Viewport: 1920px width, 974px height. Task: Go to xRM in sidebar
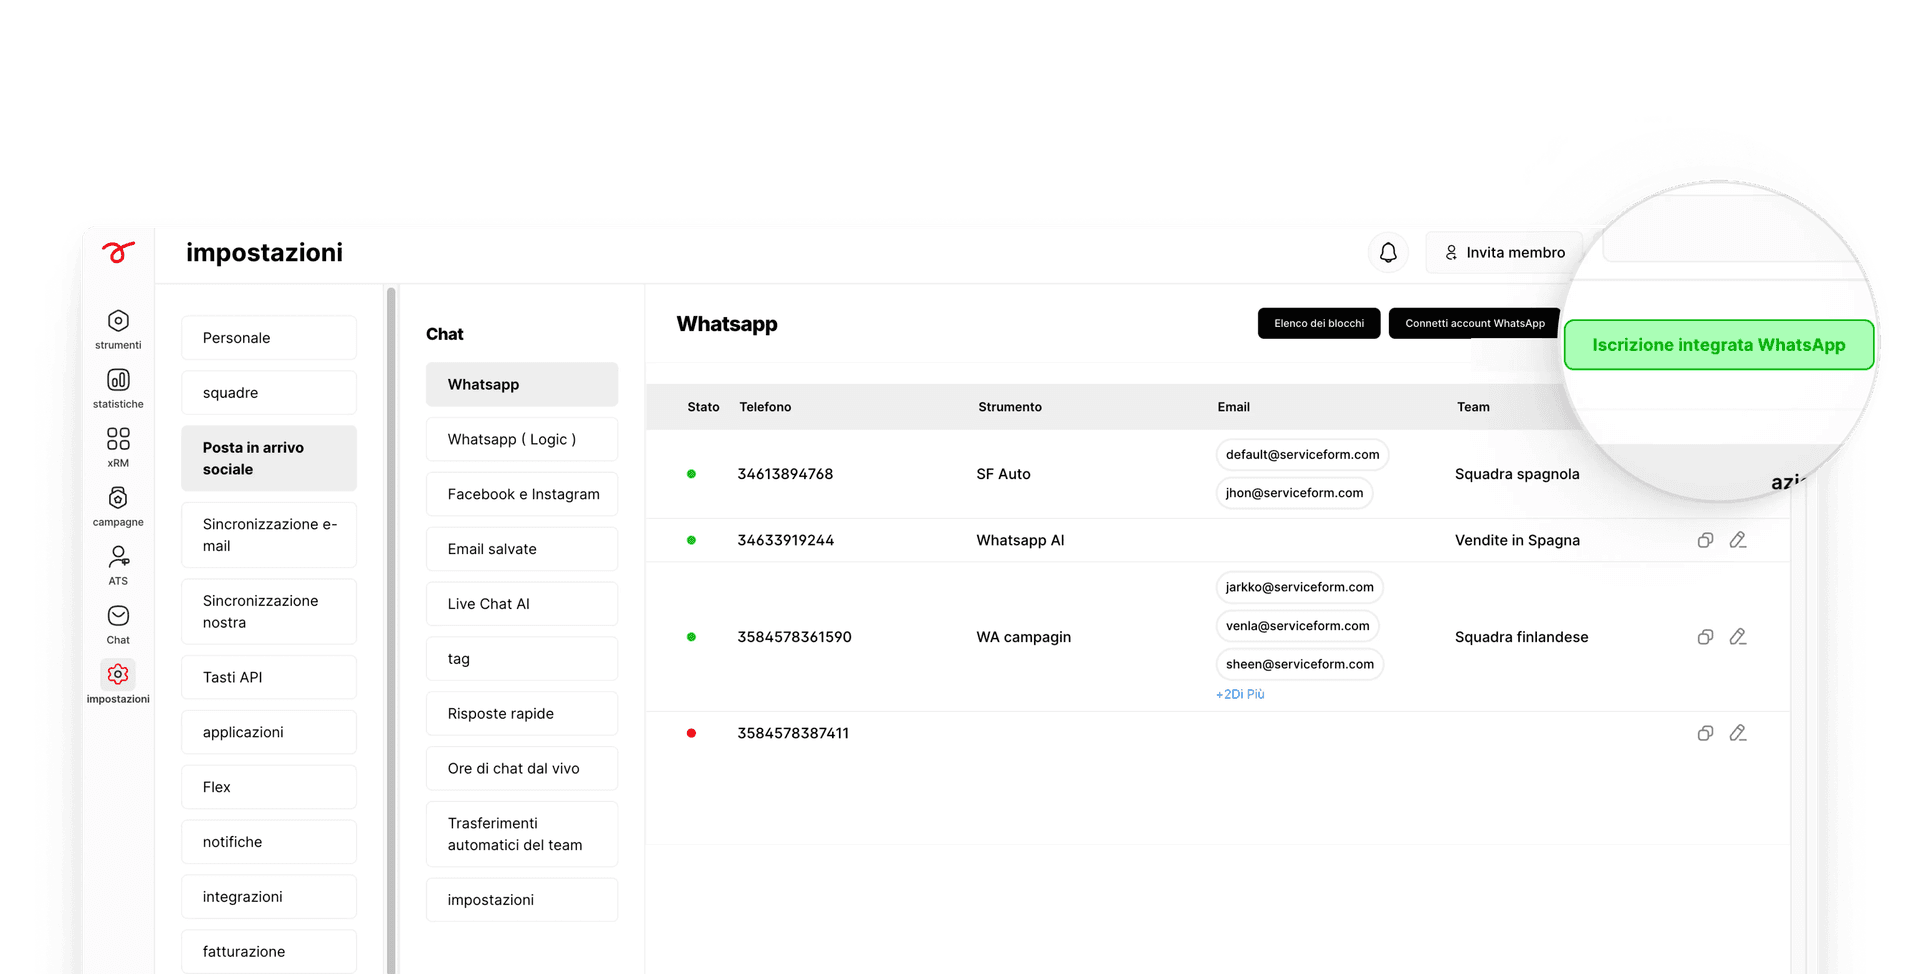pyautogui.click(x=118, y=446)
